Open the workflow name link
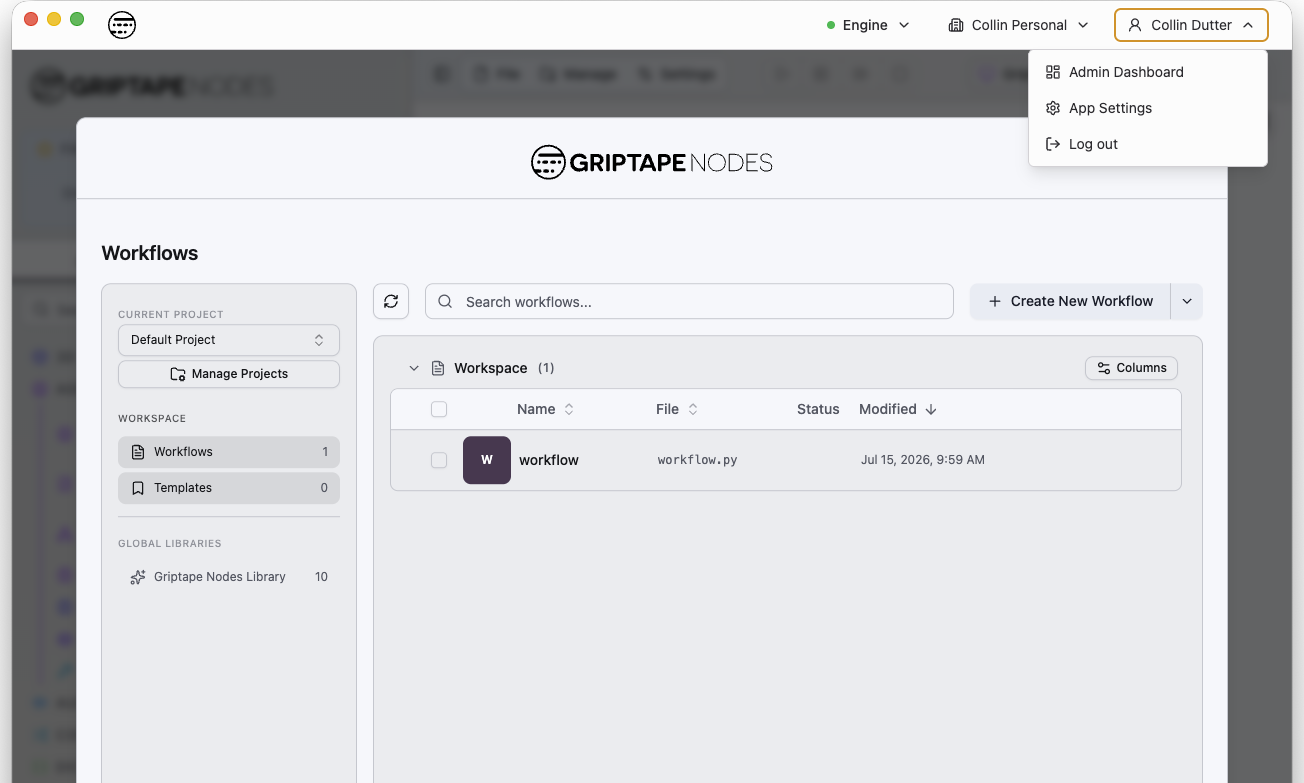 549,460
